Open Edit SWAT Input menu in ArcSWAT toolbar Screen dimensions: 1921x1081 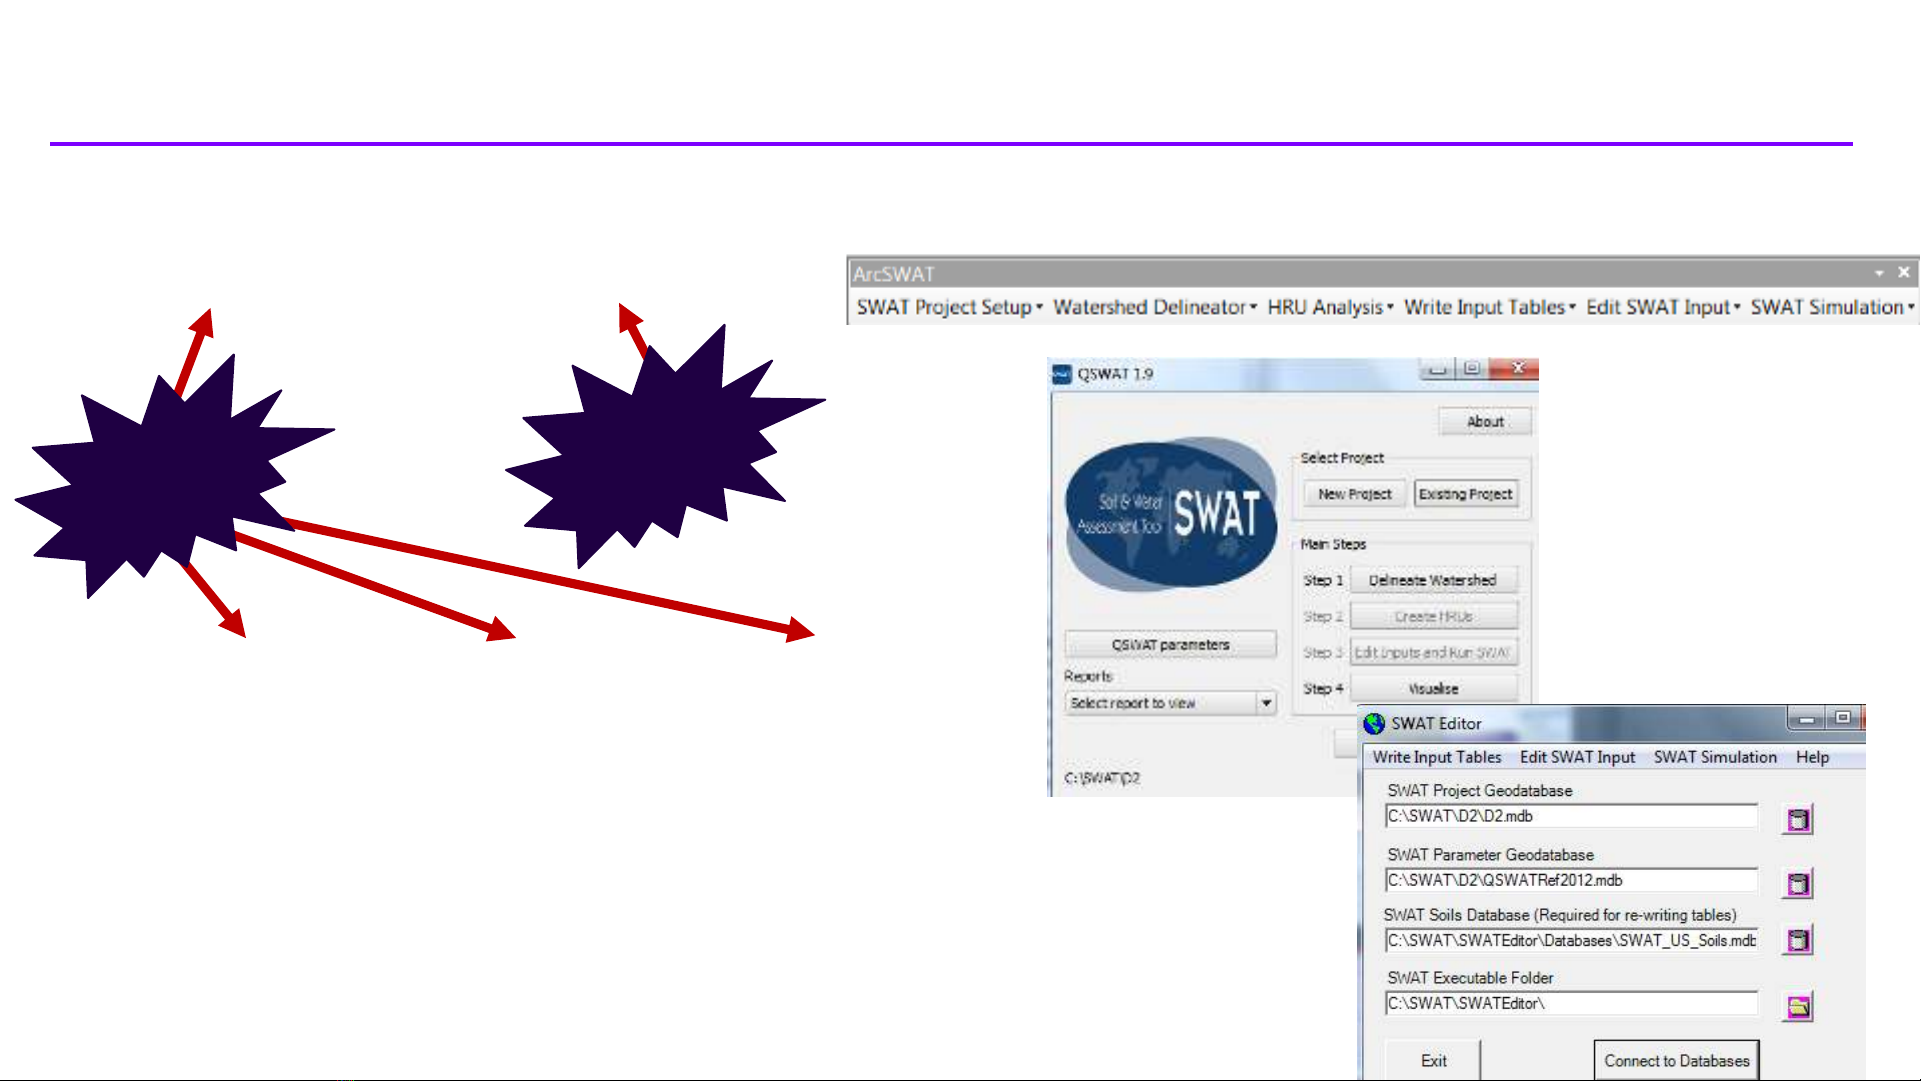click(x=1663, y=307)
